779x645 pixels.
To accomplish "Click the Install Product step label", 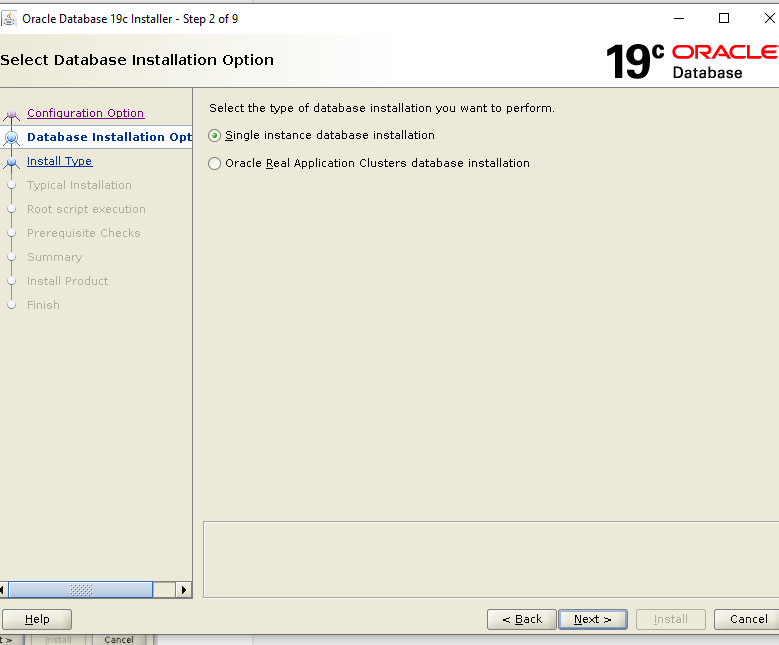I will click(68, 281).
